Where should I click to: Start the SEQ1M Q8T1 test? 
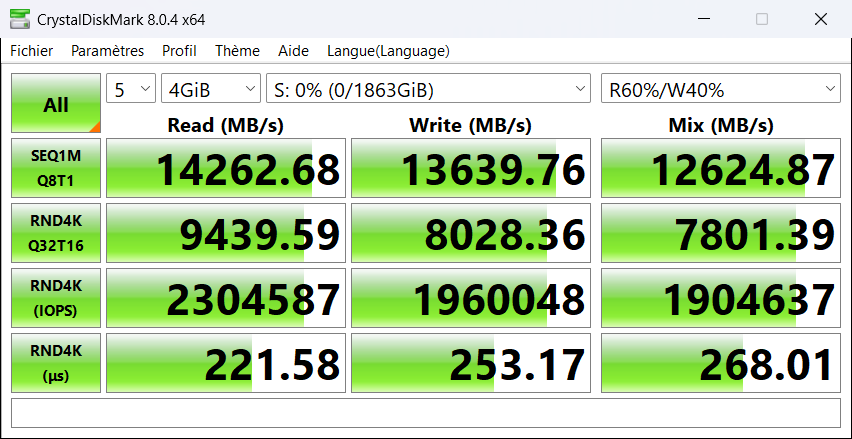coord(56,168)
